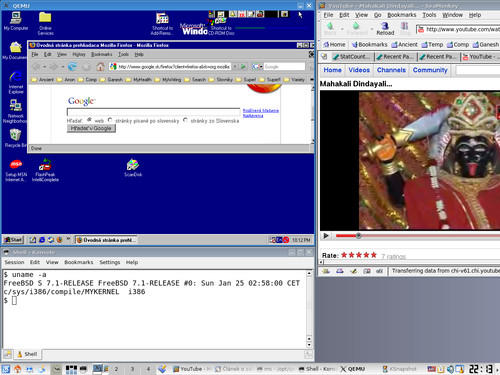Play the YouTube video

click(x=326, y=236)
